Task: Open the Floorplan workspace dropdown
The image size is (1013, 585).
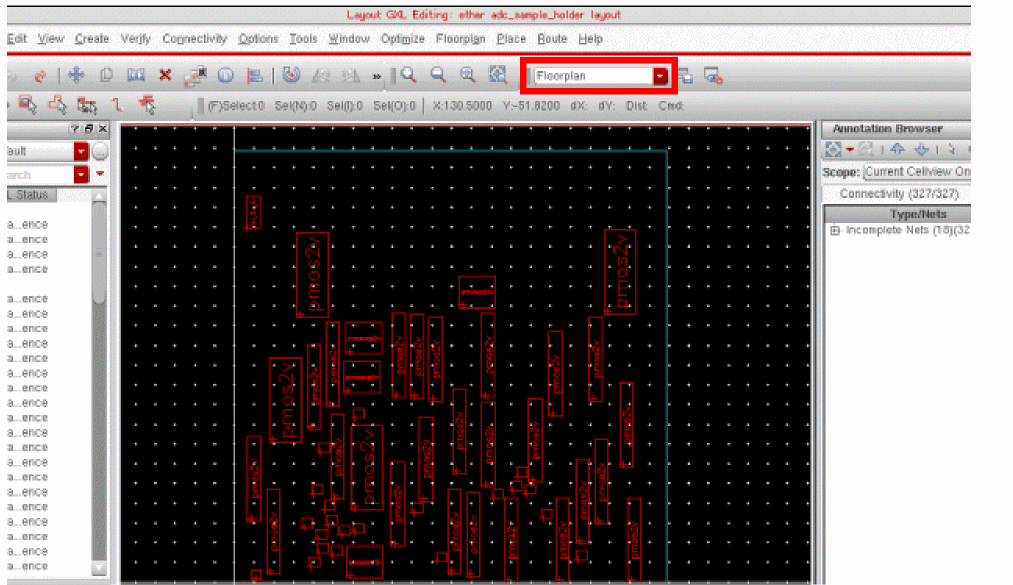Action: coord(660,76)
